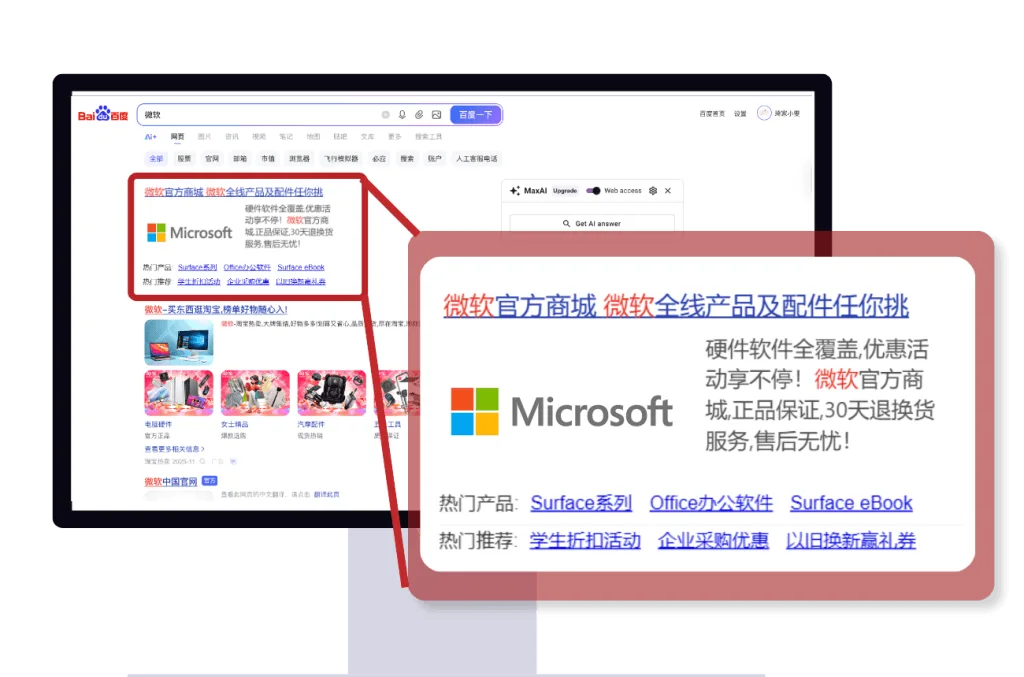
Task: Open 以旧换新赢礼券 link in the enlarged callout
Action: coord(851,541)
